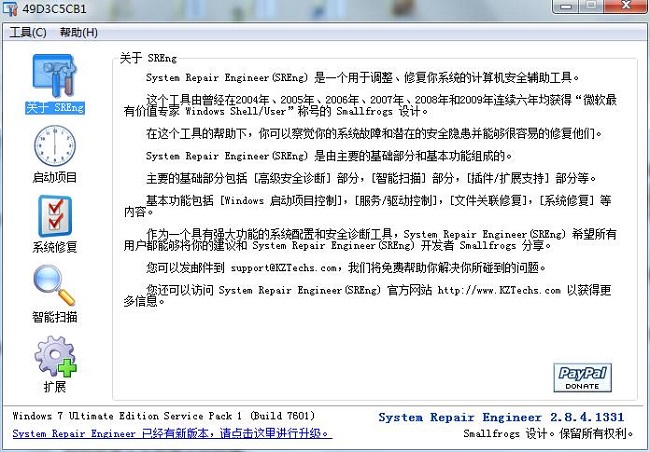Open the 工具(C) menu

[x=28, y=32]
